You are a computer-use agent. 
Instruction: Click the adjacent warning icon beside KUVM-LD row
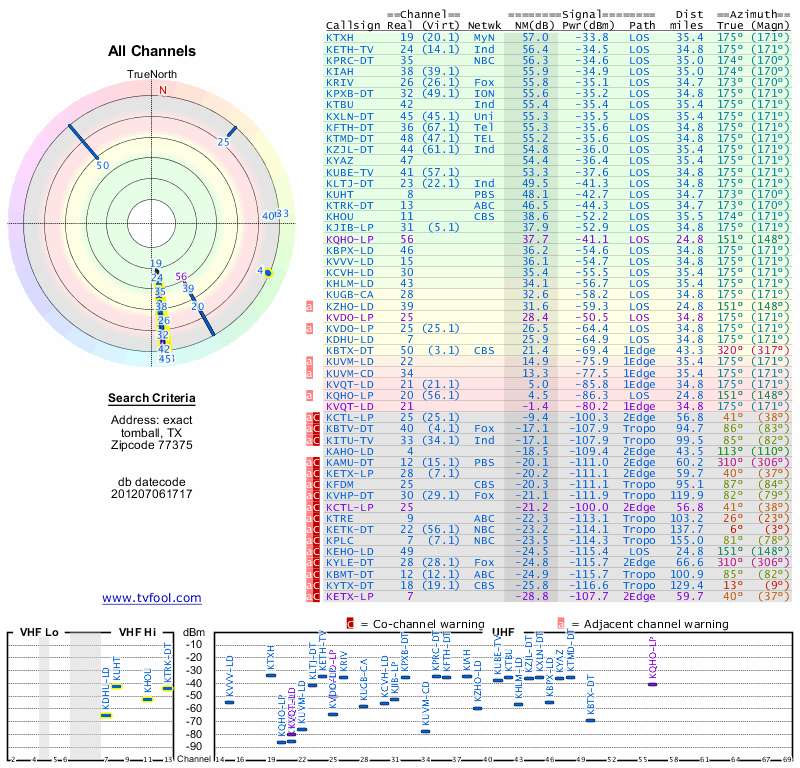point(311,361)
